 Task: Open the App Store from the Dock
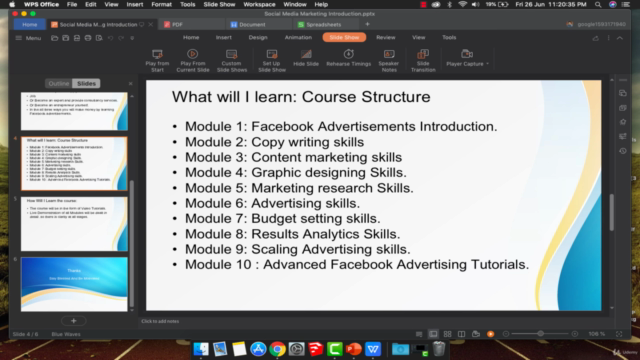[258, 349]
